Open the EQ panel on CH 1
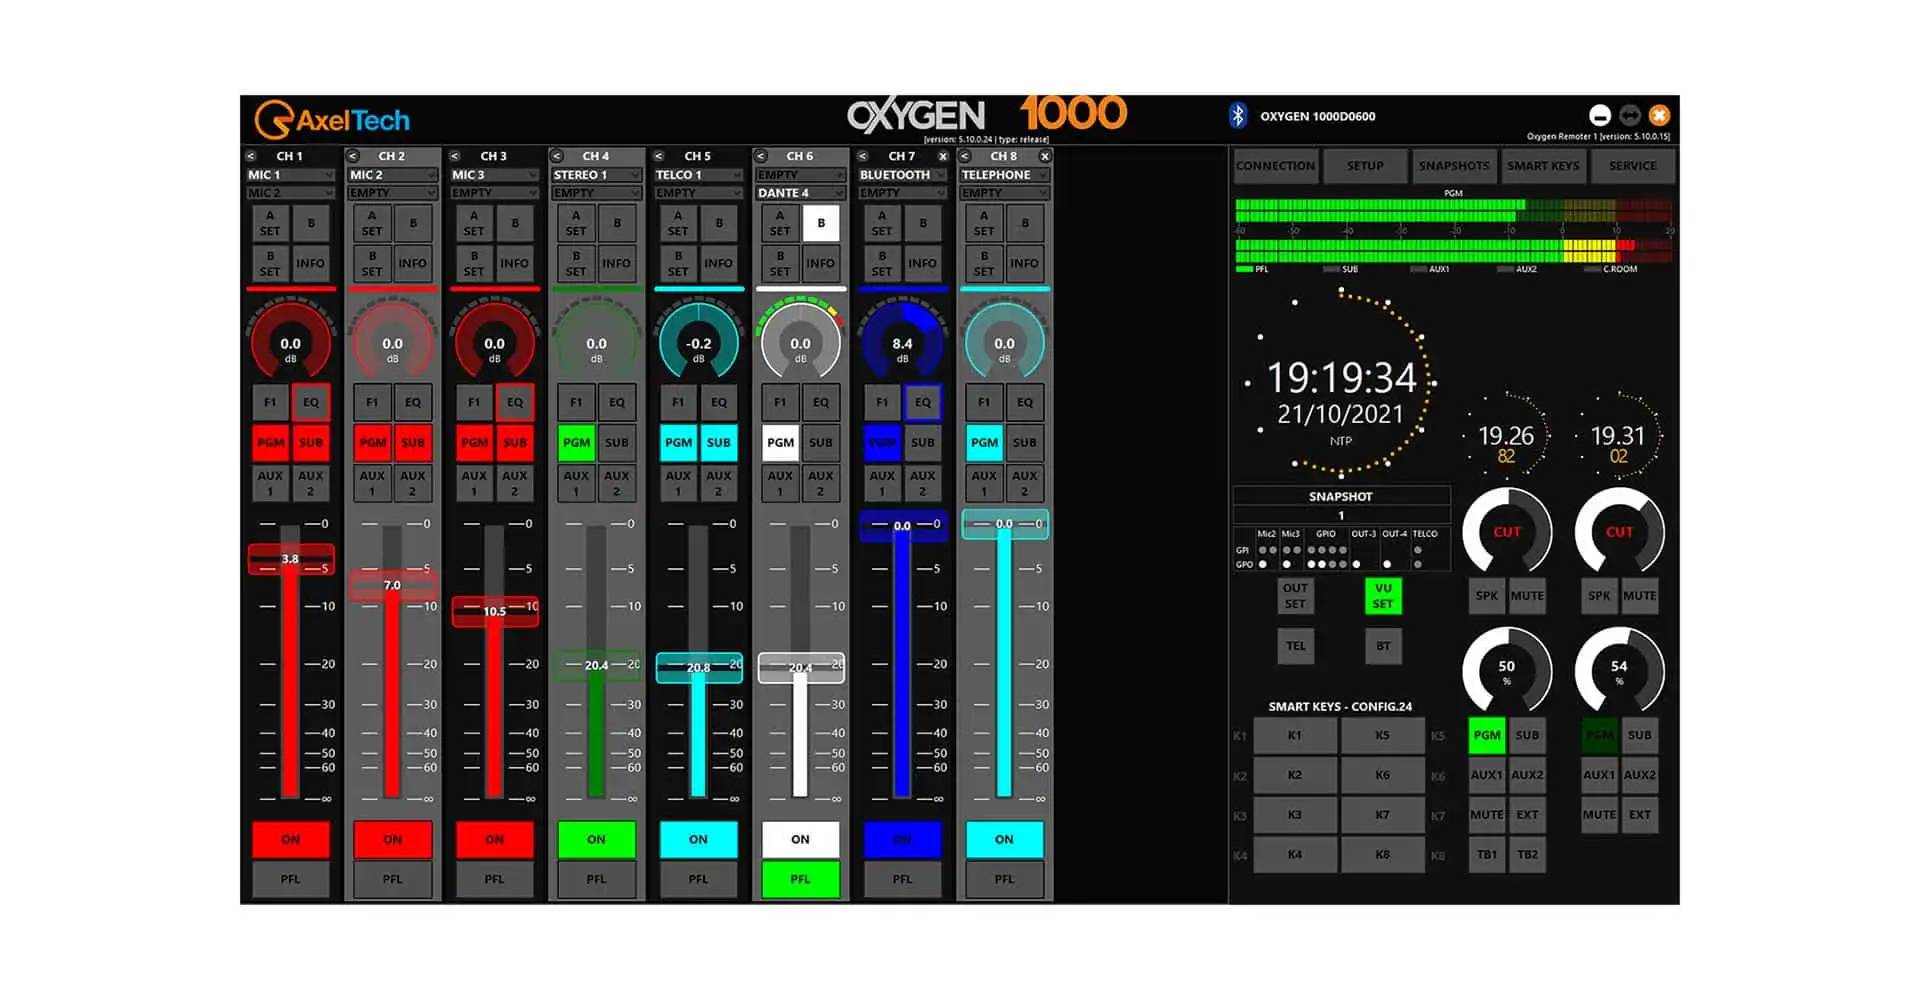This screenshot has height=1000, width=1920. [x=311, y=401]
